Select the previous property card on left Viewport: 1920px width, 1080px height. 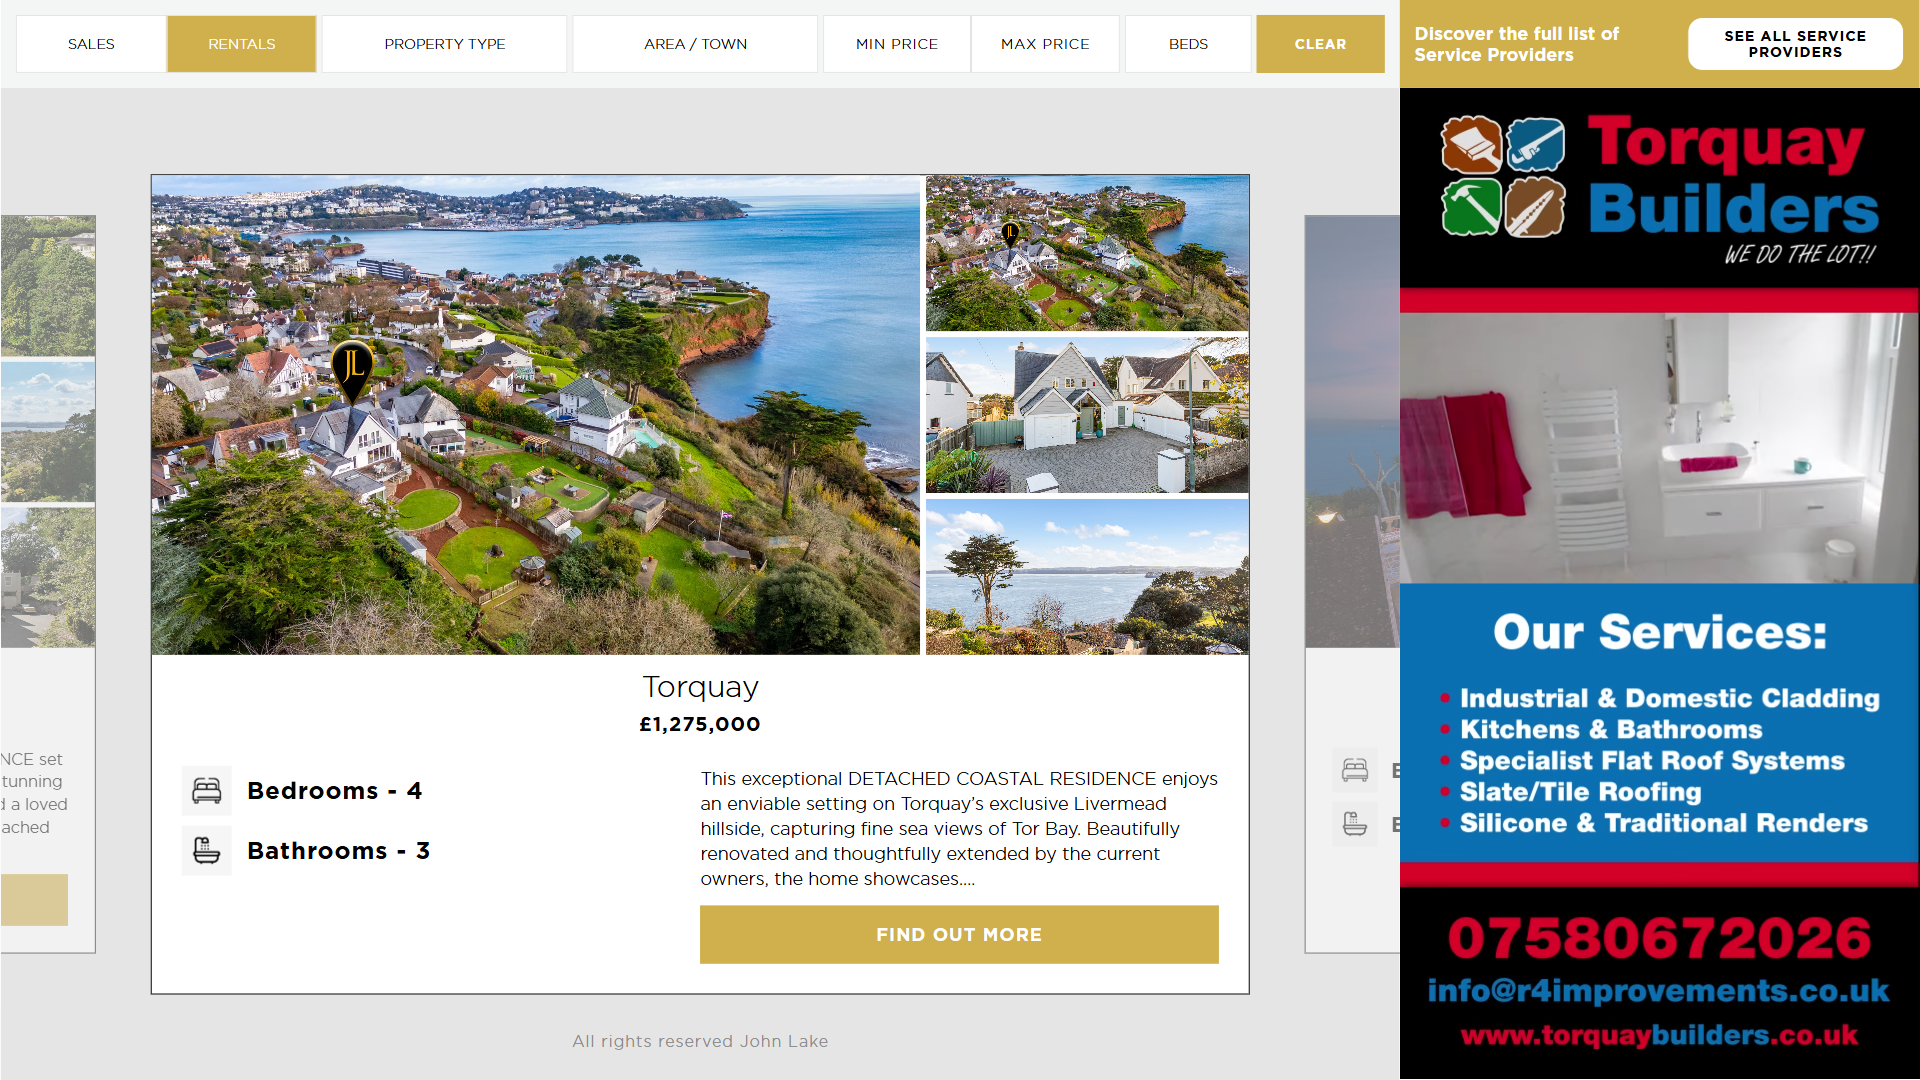click(x=48, y=584)
